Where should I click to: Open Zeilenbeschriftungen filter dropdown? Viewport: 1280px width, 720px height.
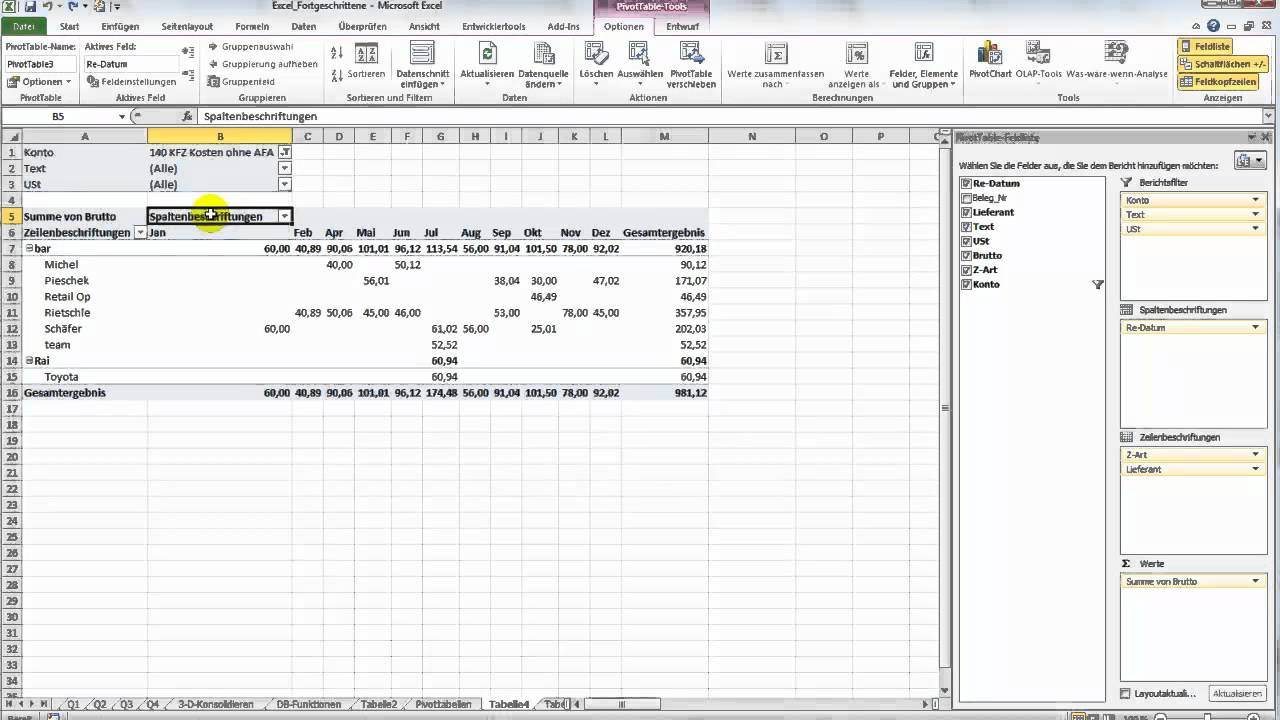click(140, 232)
